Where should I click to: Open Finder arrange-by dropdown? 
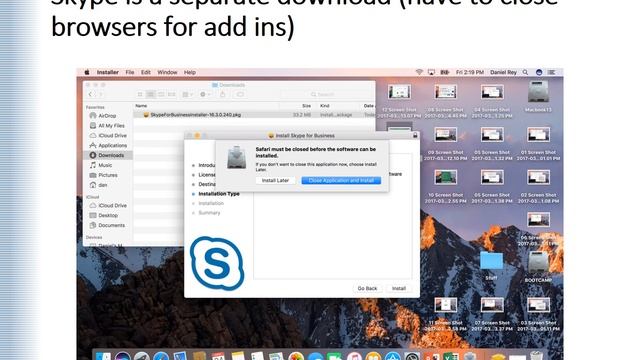187,94
